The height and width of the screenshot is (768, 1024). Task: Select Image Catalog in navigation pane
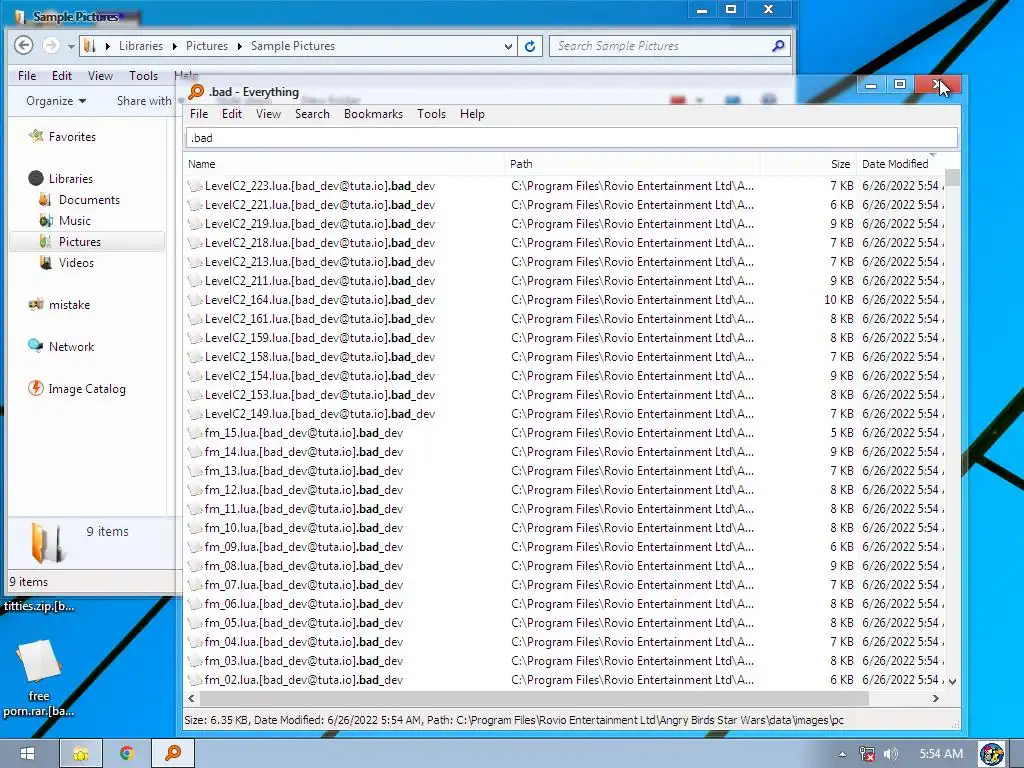87,389
